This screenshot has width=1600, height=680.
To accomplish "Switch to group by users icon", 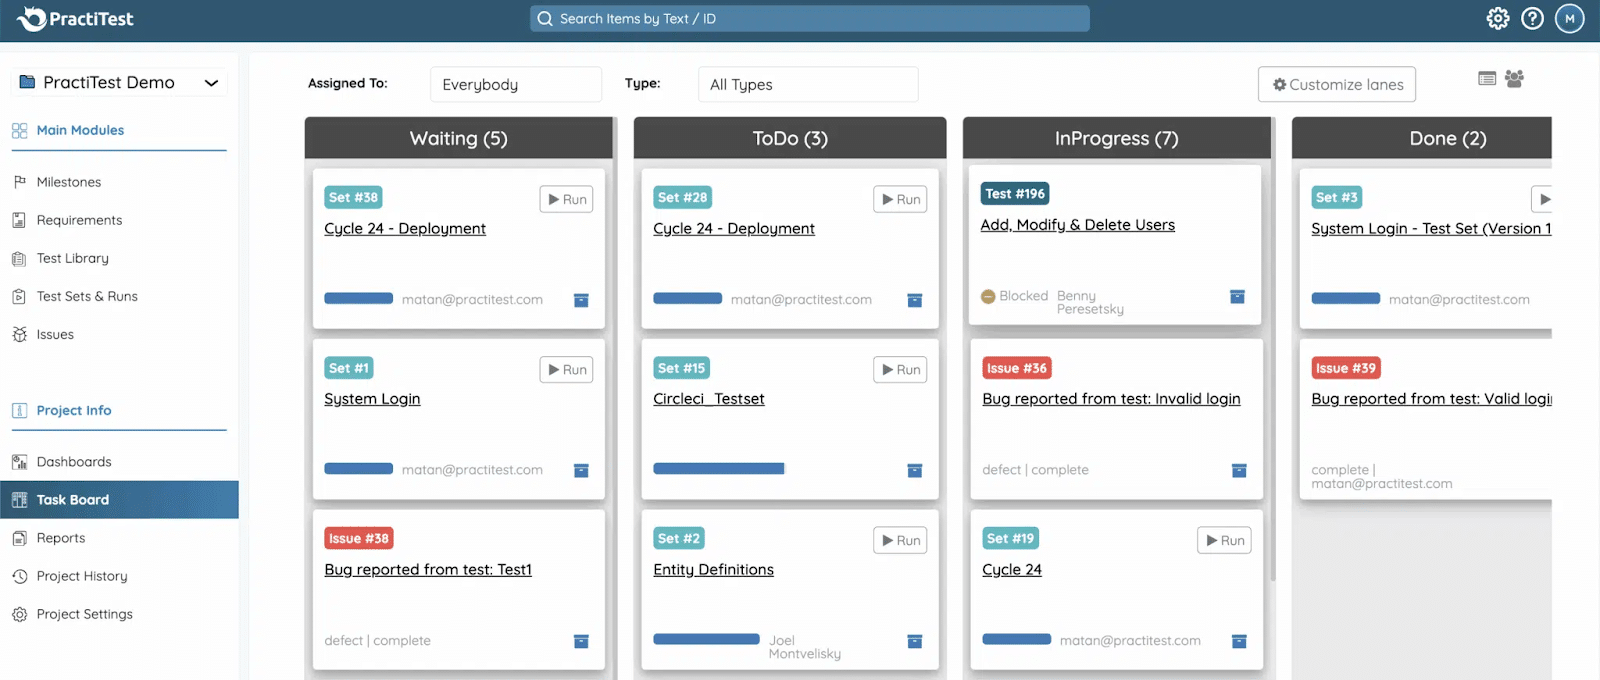I will pos(1514,78).
